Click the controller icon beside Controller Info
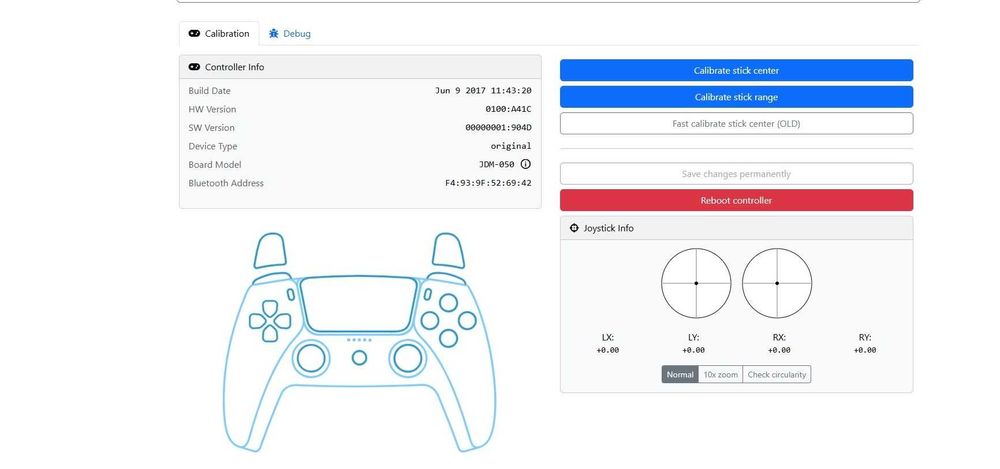The width and height of the screenshot is (1000, 469). (195, 67)
